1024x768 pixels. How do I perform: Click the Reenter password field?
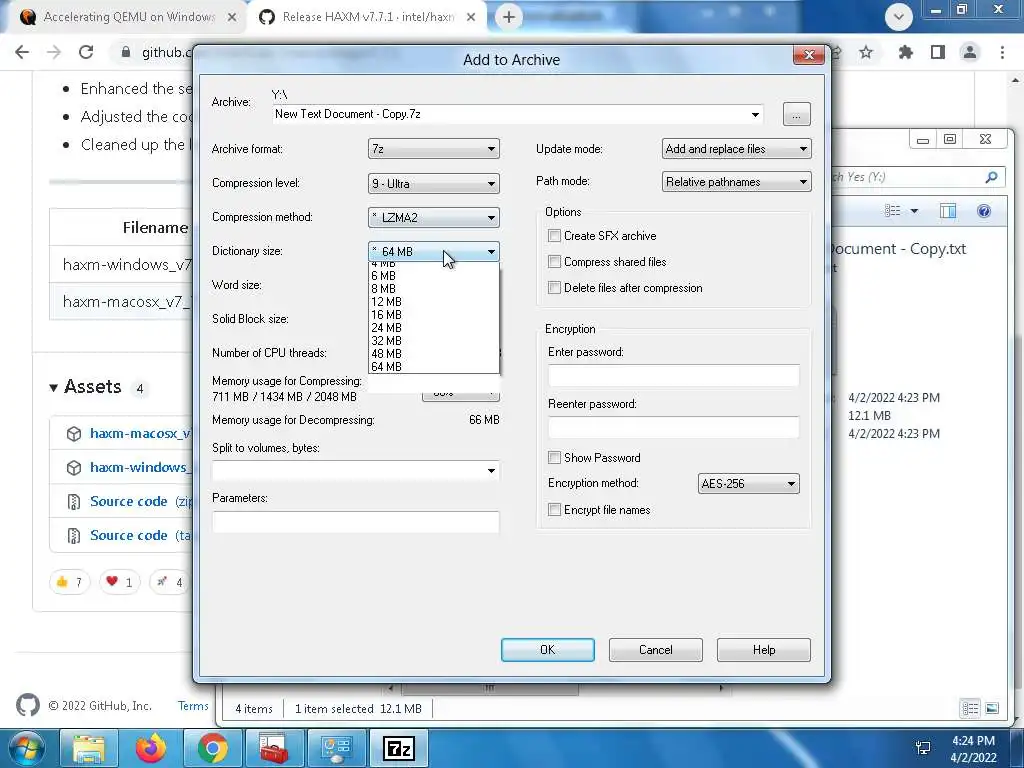tap(673, 427)
